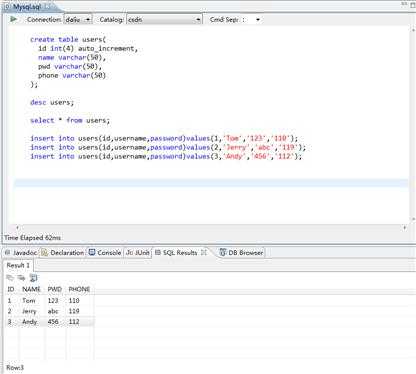
Task: Click the editor horizontal scrollbar
Action: click(x=211, y=228)
